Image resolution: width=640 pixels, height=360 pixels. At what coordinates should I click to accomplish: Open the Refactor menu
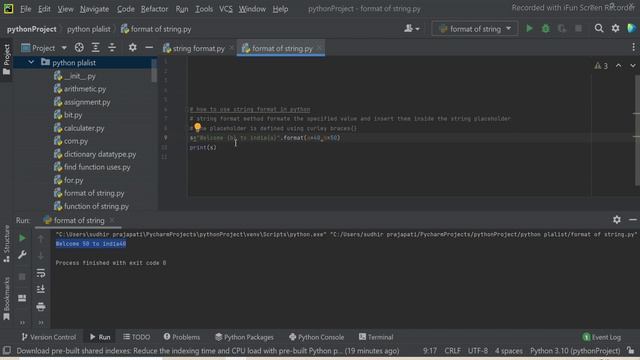(x=154, y=9)
